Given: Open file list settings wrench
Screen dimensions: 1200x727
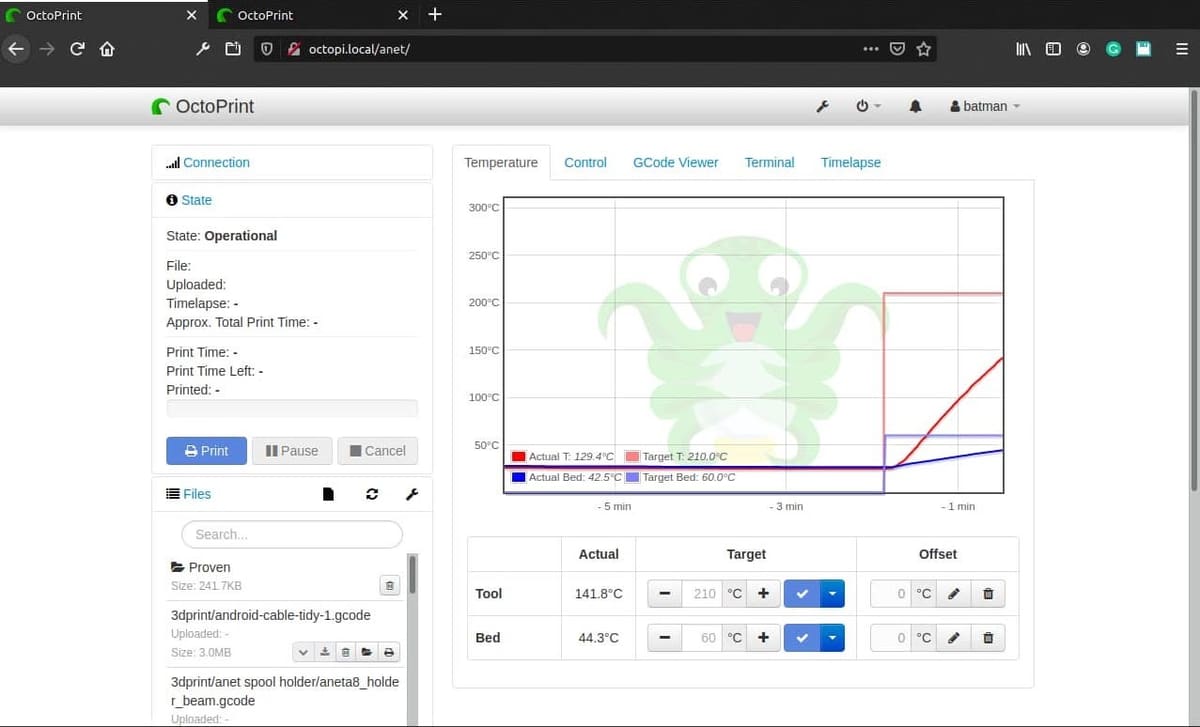Looking at the screenshot, I should [412, 494].
